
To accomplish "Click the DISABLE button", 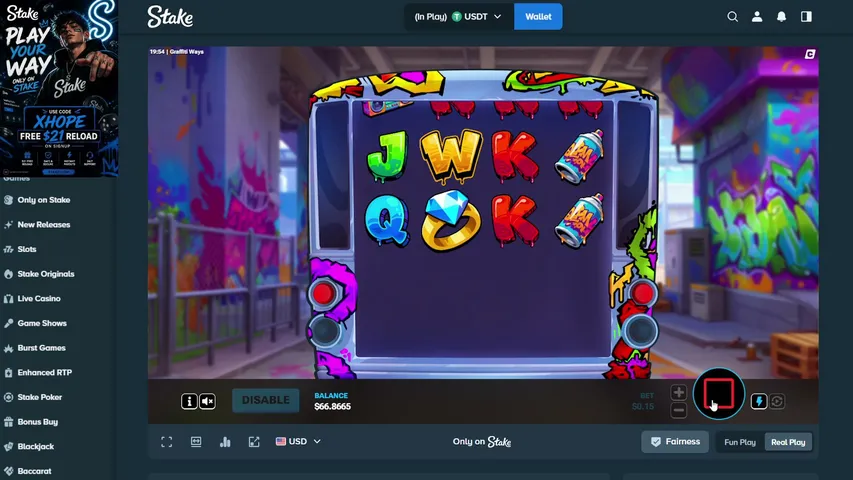I will tap(265, 400).
